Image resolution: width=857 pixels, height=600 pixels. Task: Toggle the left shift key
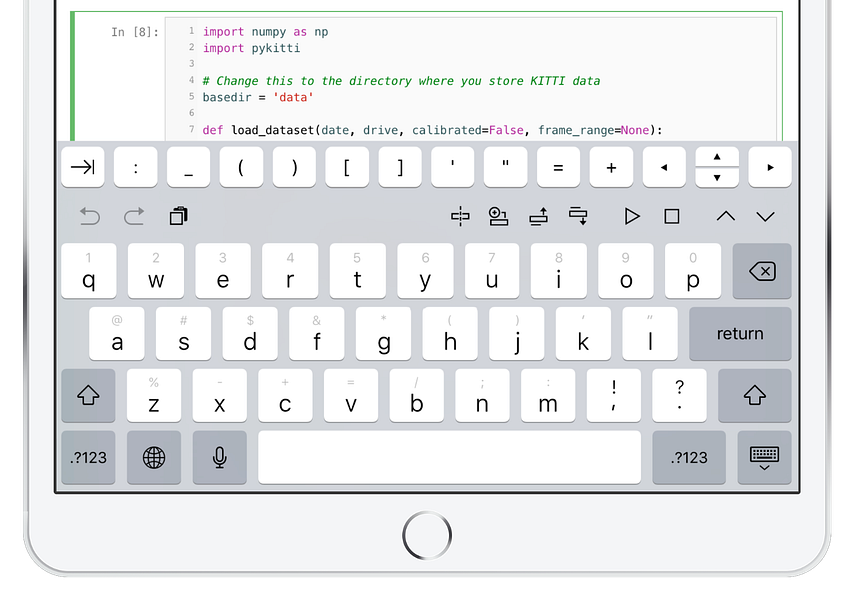pos(88,396)
